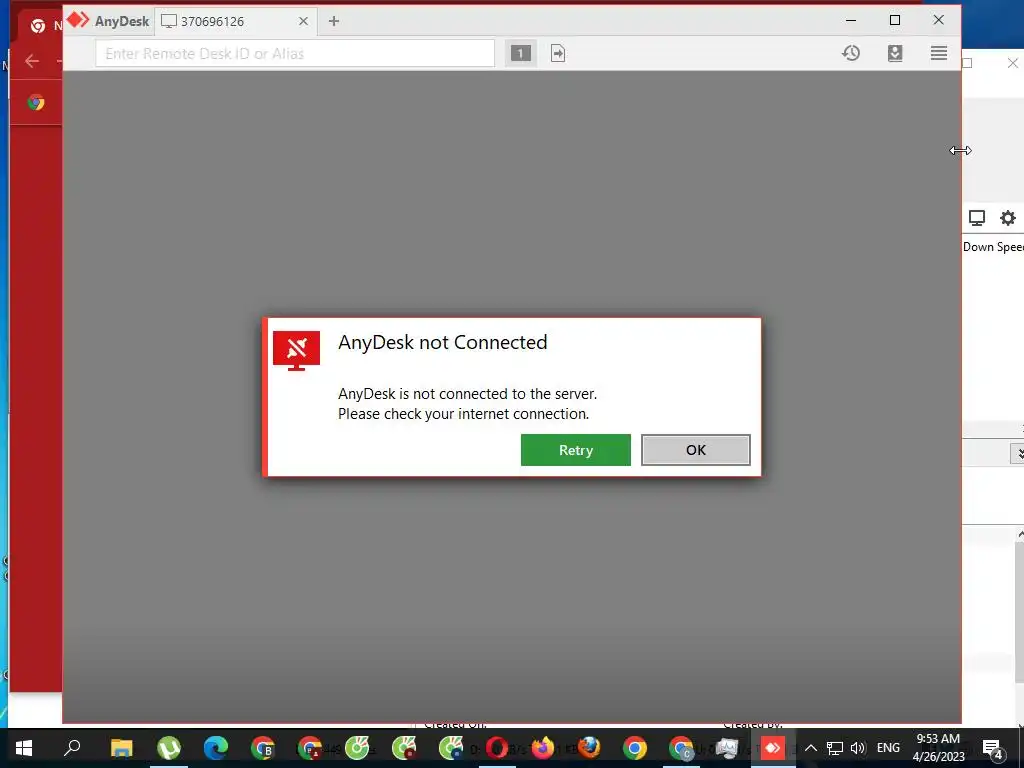1024x768 pixels.
Task: Click the Chrome icon in the red browser window
Action: 36,102
